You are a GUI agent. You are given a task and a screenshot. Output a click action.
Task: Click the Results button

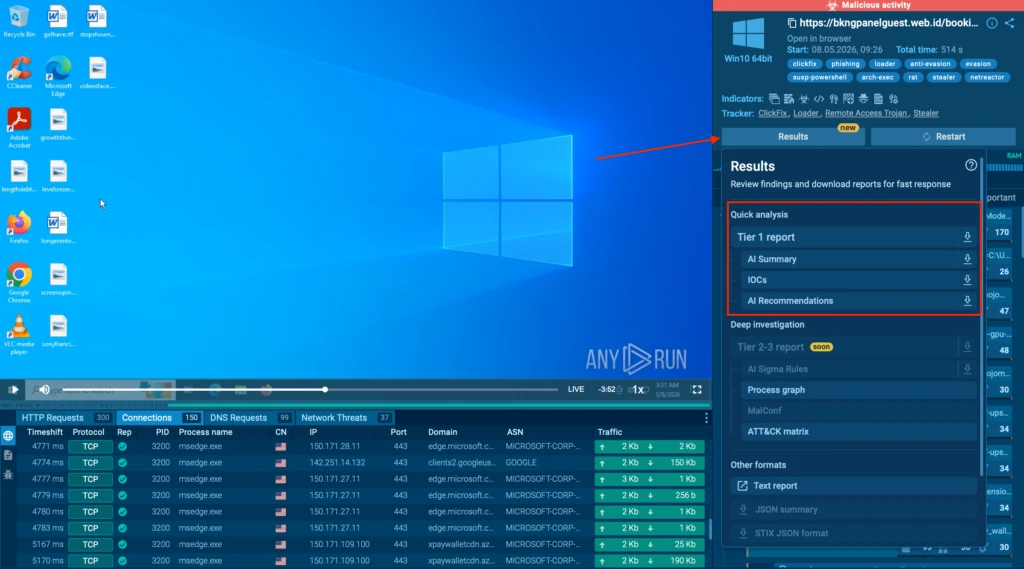793,137
